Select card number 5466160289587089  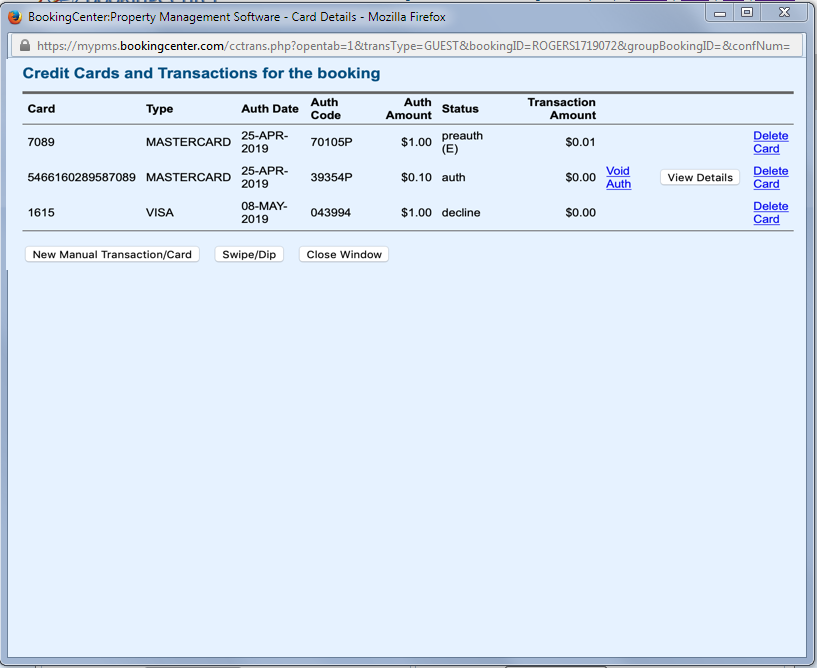(81, 178)
